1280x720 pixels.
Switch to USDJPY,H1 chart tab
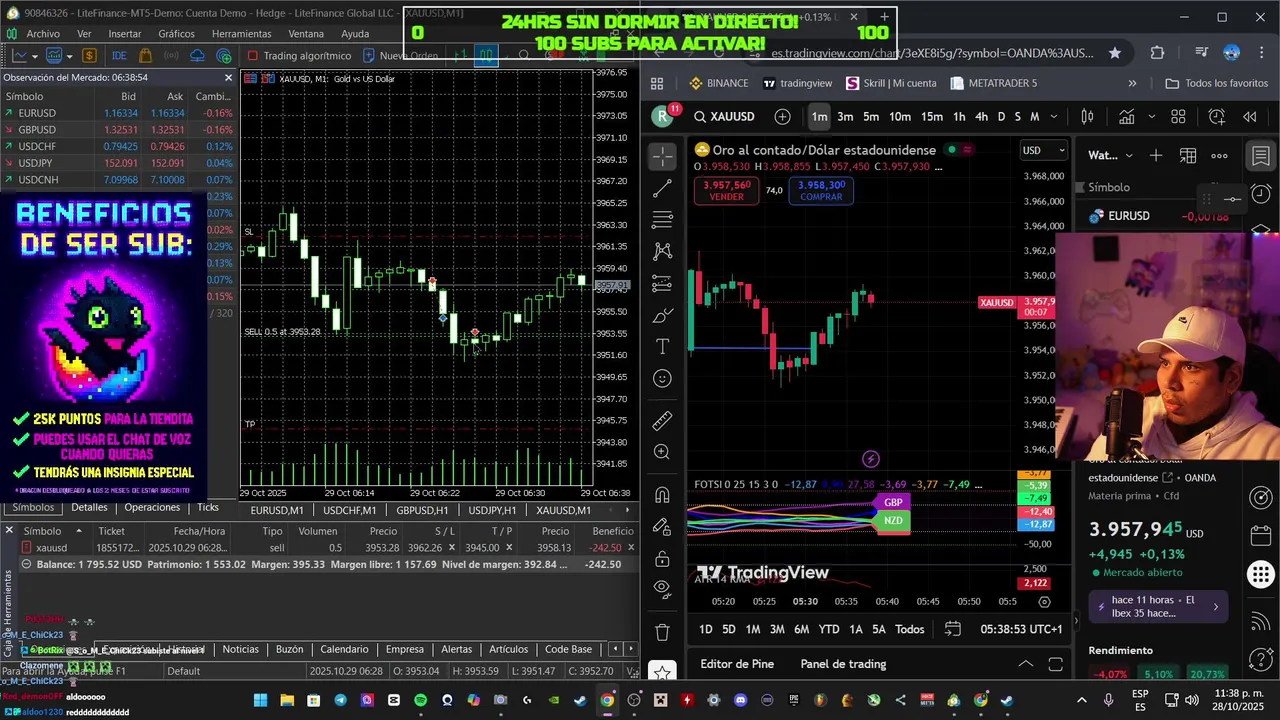tap(492, 510)
